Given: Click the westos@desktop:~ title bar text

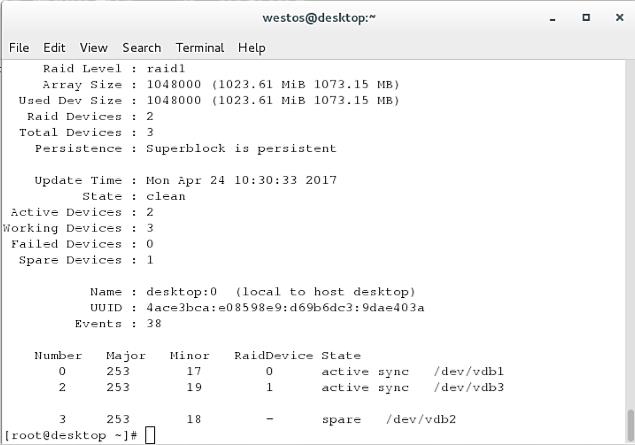Looking at the screenshot, I should point(319,18).
